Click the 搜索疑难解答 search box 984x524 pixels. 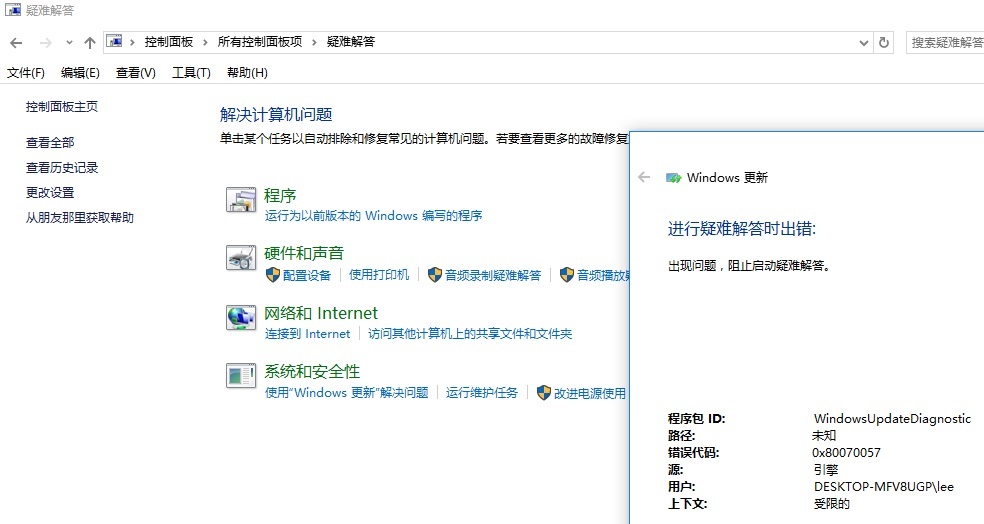point(945,43)
